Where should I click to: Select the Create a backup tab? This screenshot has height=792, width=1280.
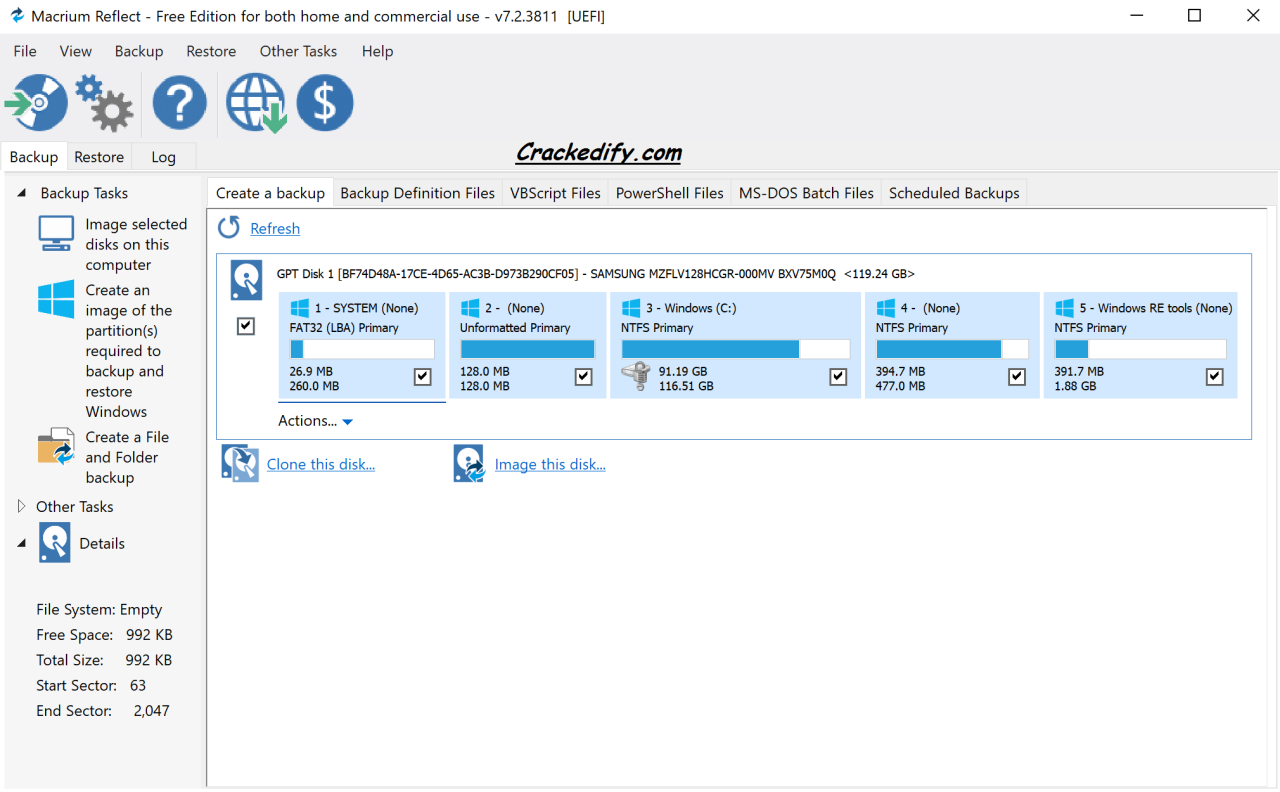click(271, 193)
